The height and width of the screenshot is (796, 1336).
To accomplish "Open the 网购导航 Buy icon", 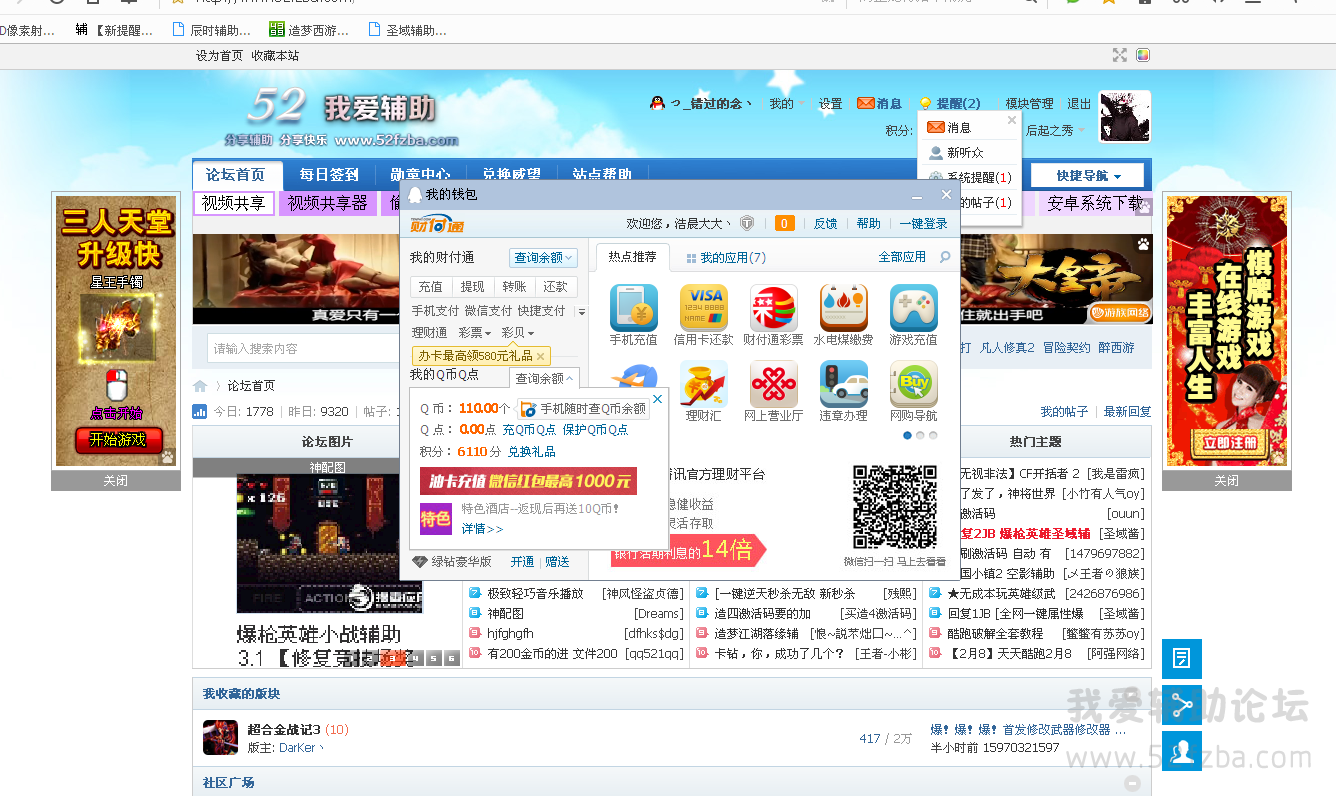I will coord(914,384).
